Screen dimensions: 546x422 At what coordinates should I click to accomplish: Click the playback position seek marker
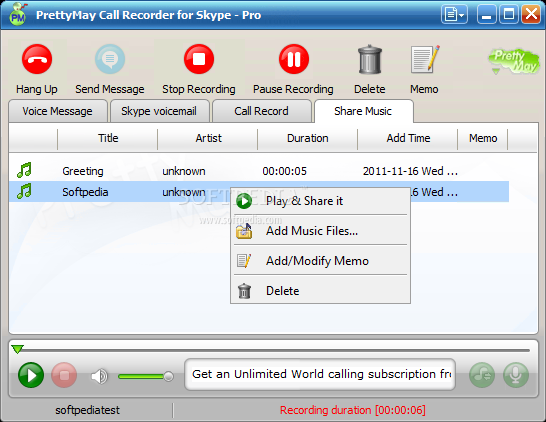(x=17, y=349)
